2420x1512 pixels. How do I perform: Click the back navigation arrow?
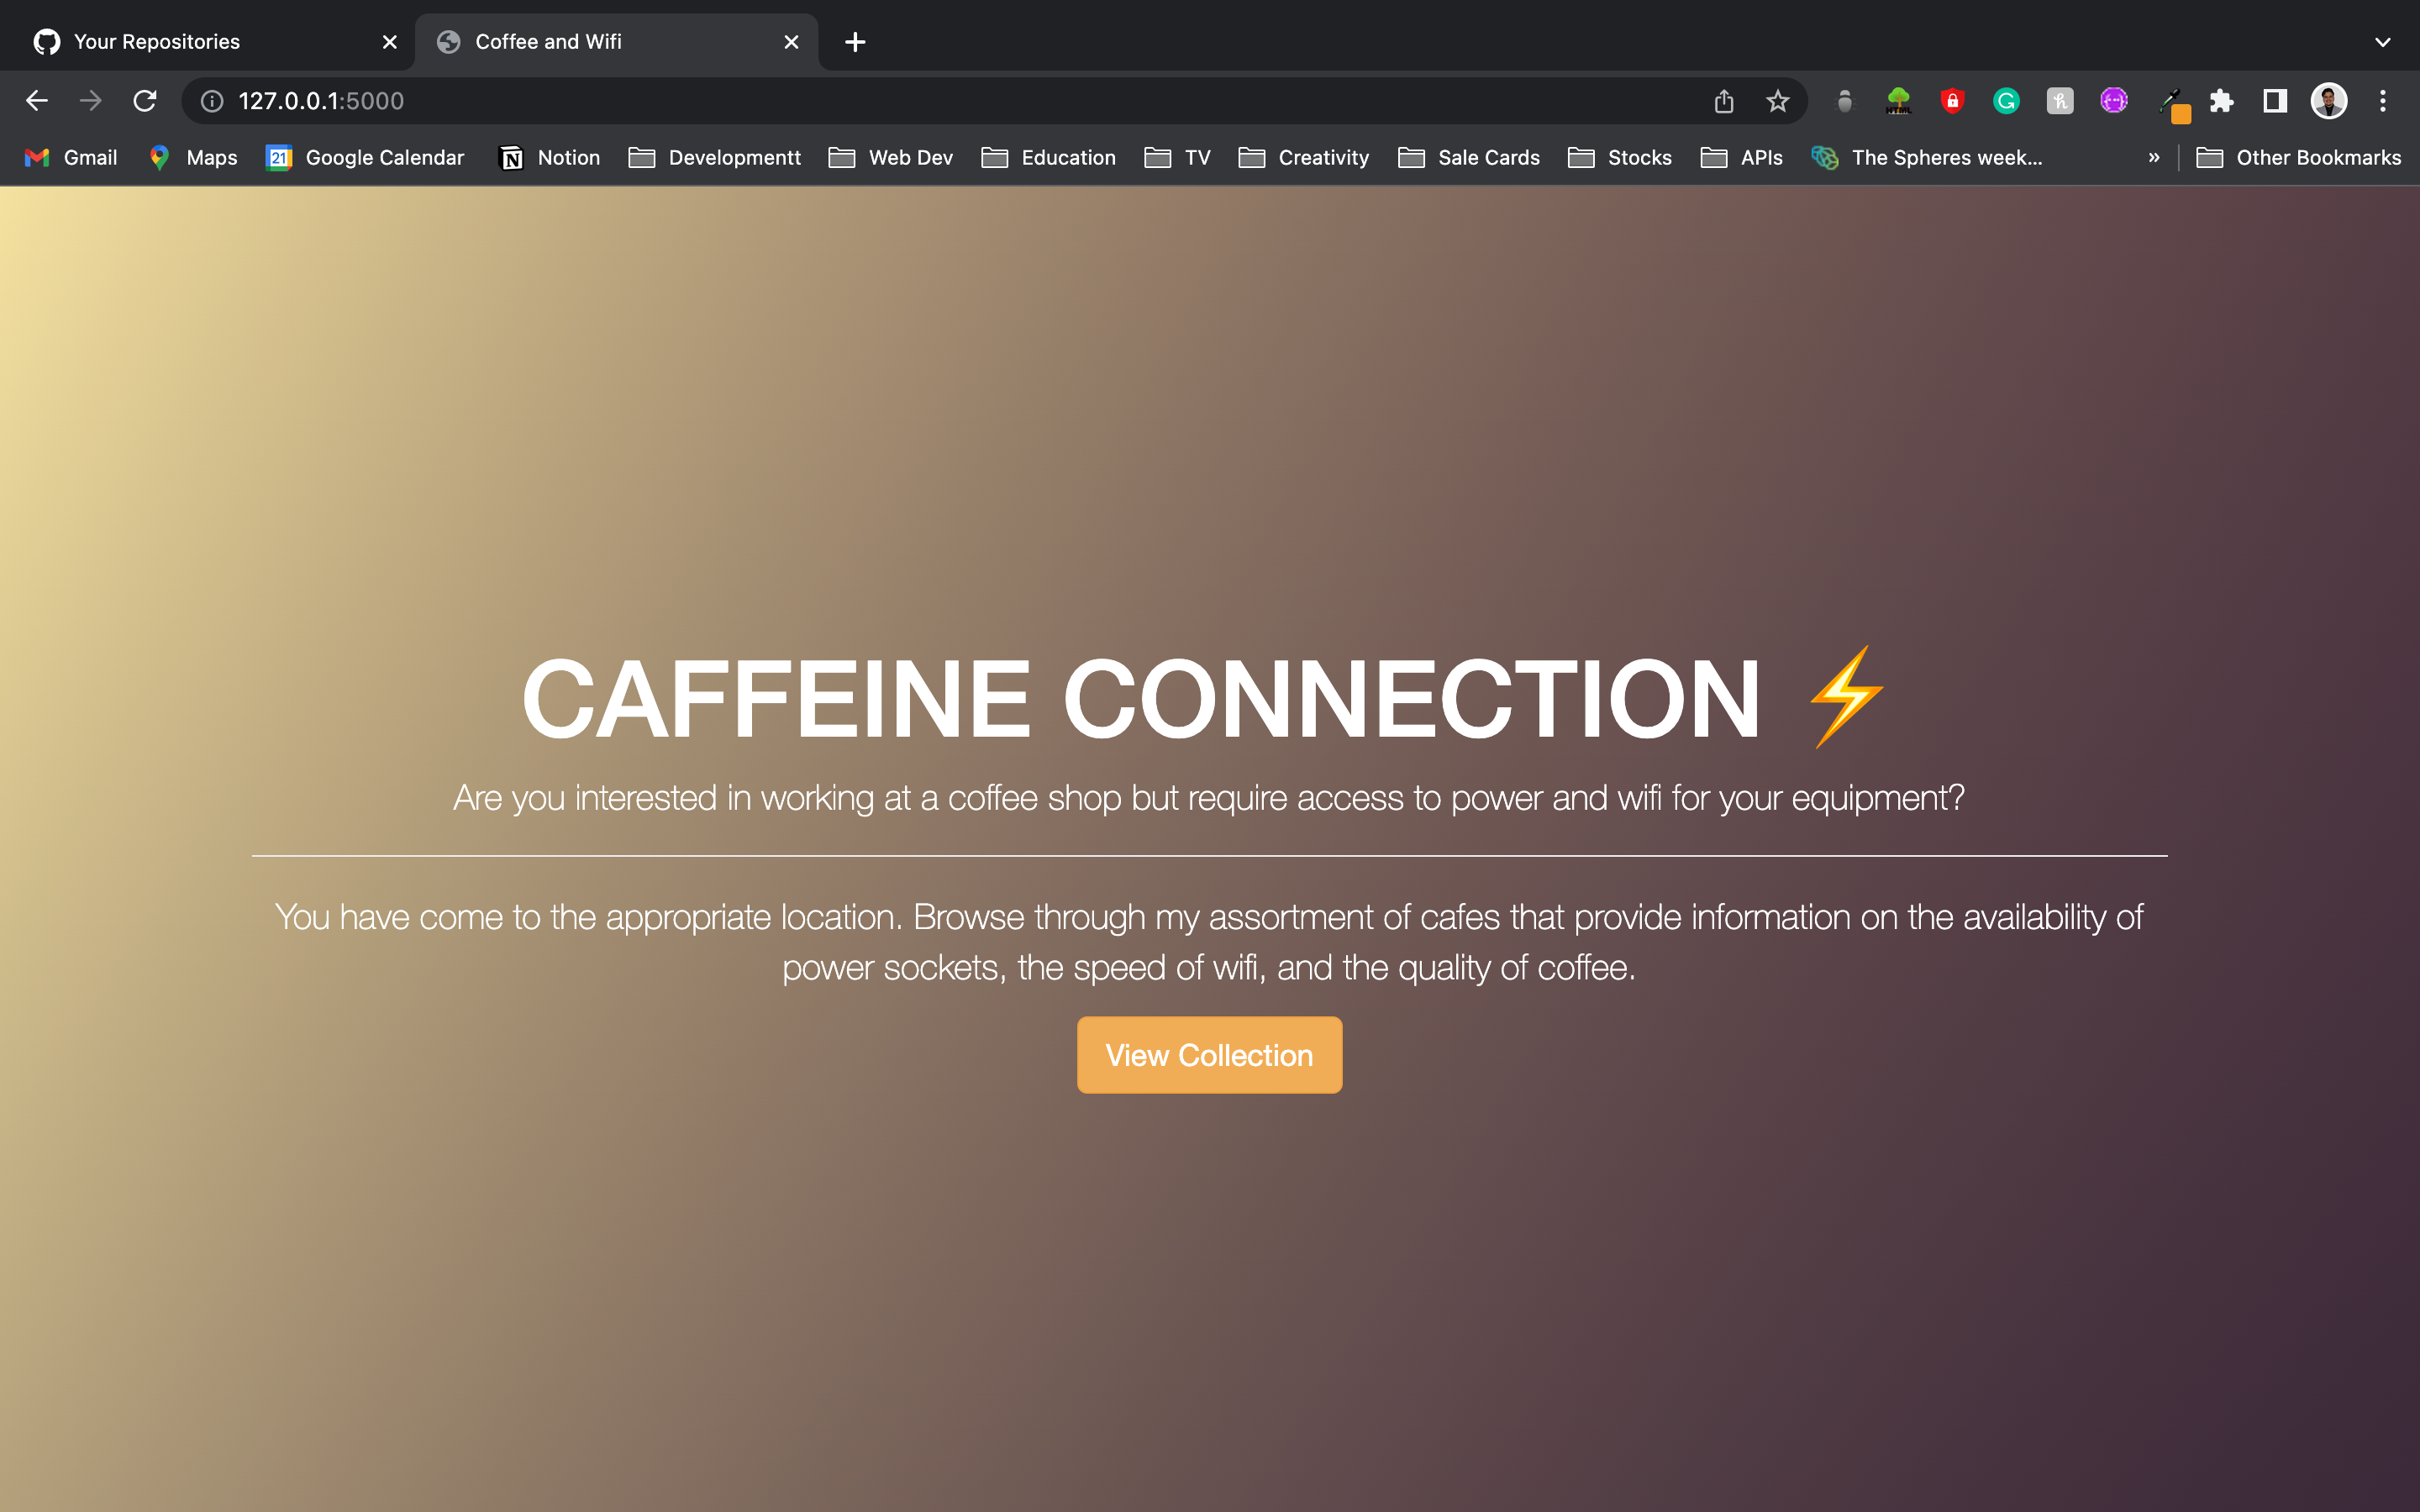click(37, 100)
